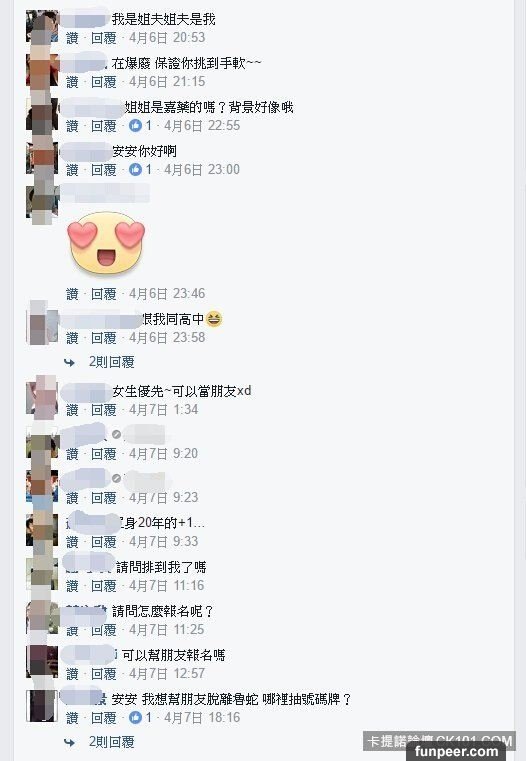Reply to the comment 可以幫朋友報名嗎
This screenshot has height=761, width=526.
104,674
